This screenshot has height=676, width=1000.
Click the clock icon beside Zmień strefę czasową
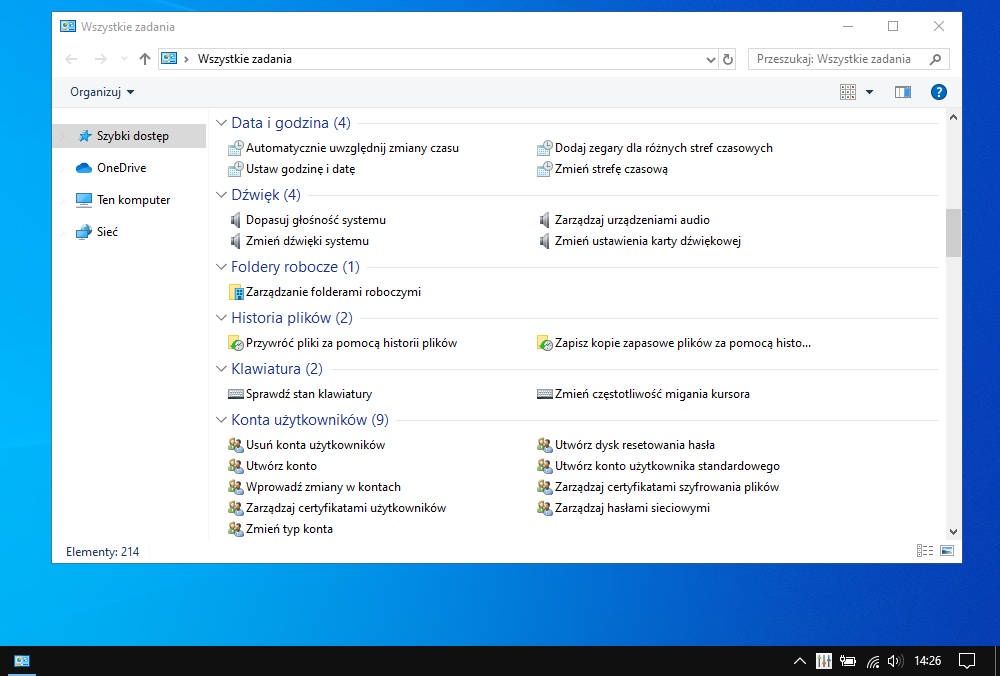click(x=544, y=169)
